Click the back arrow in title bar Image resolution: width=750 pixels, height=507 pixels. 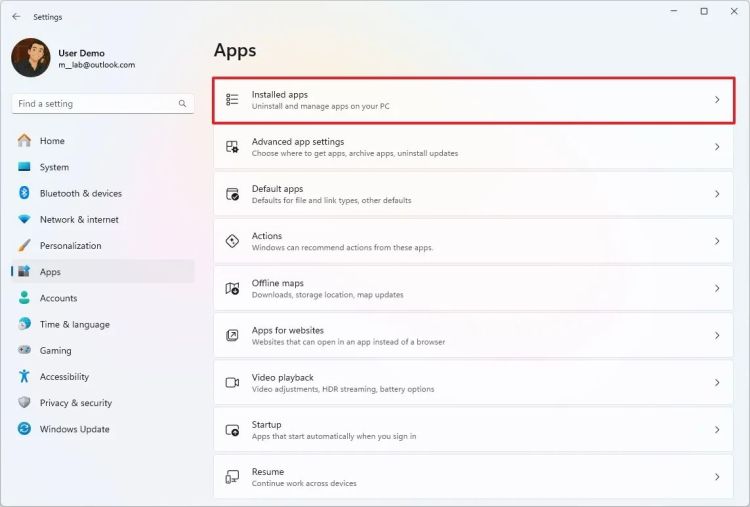point(16,17)
